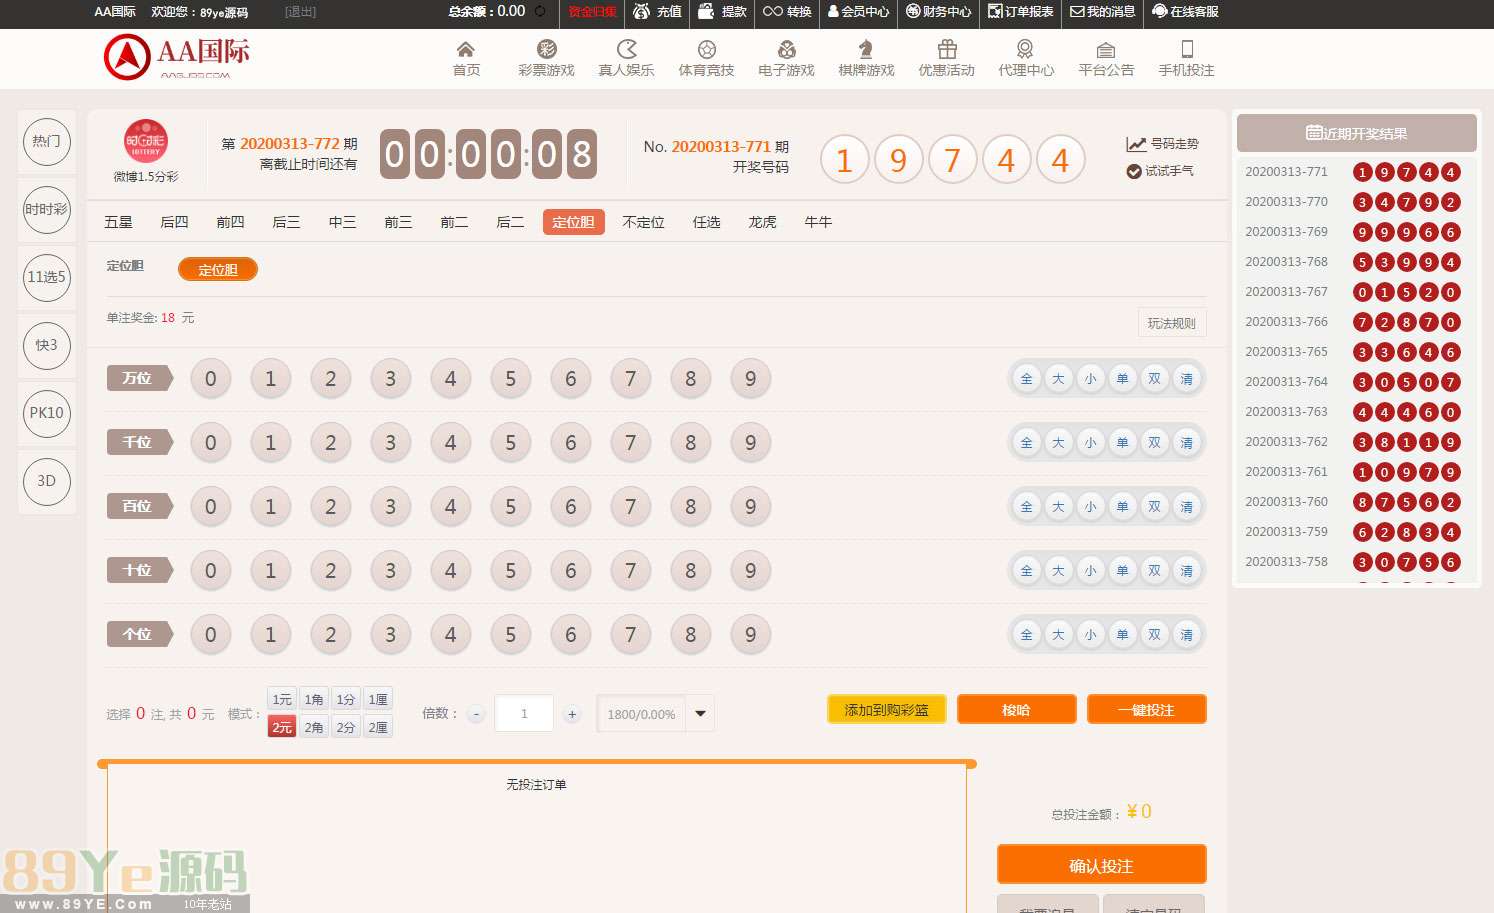The width and height of the screenshot is (1494, 913).
Task: Click the 一键投注 quick bet button
Action: point(1146,709)
